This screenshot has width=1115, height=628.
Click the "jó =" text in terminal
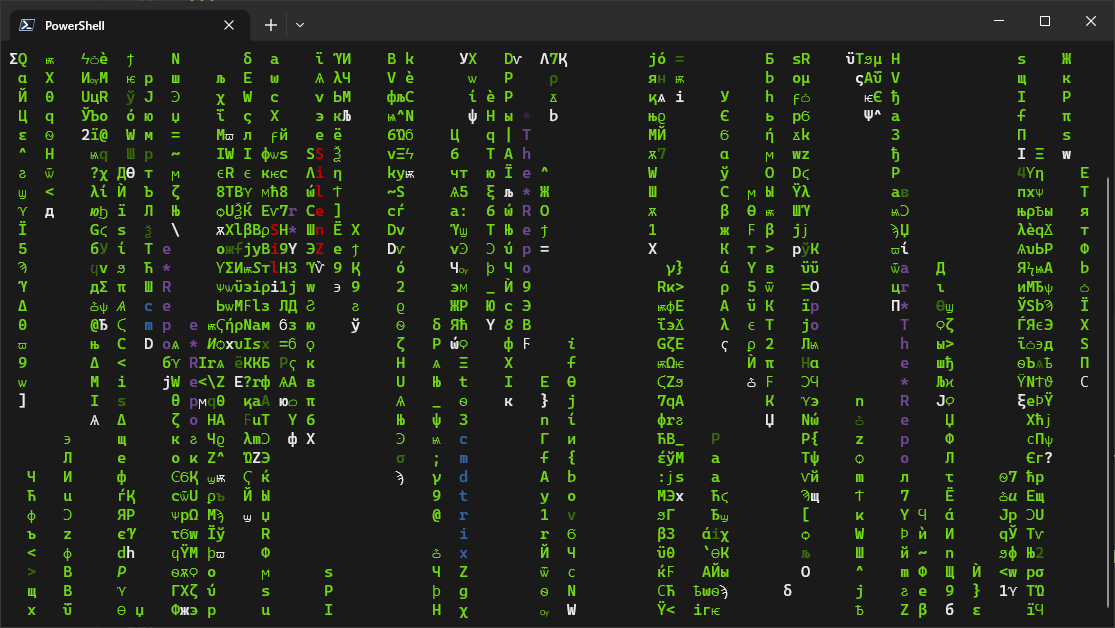[666, 59]
